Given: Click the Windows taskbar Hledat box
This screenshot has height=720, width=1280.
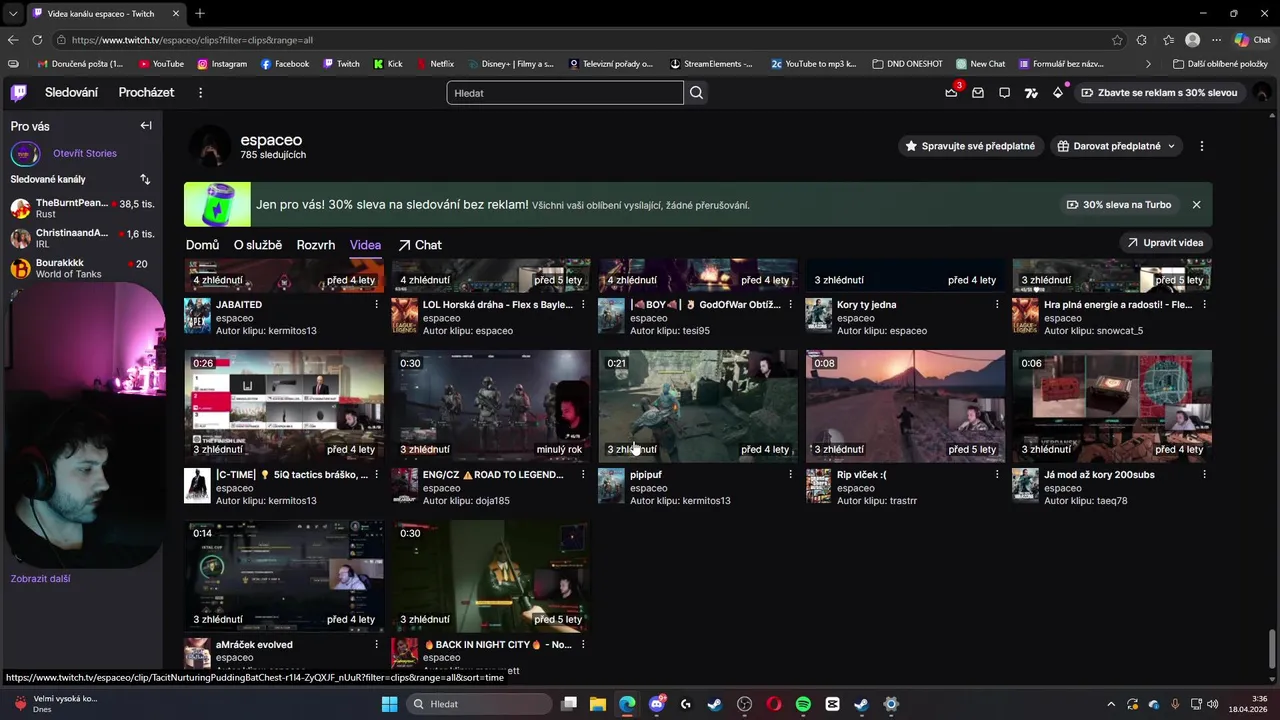Looking at the screenshot, I should click(480, 704).
